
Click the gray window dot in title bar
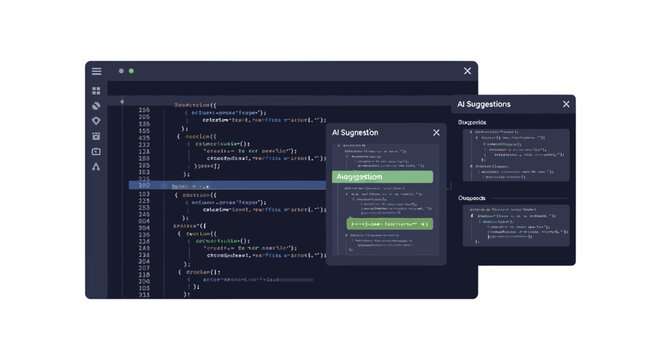tap(121, 71)
